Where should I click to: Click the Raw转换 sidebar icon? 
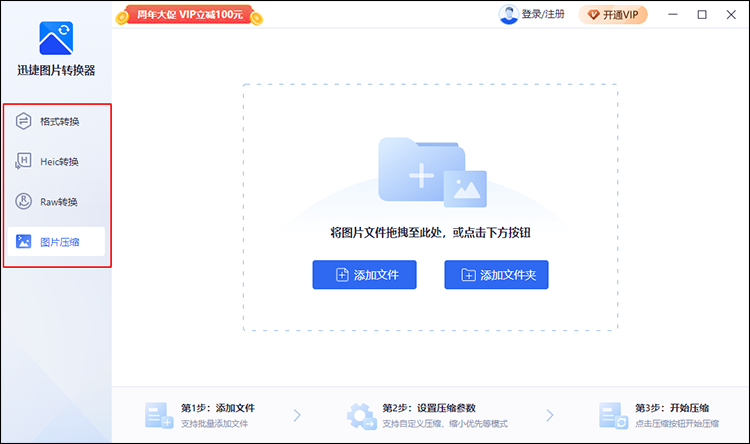pos(23,201)
